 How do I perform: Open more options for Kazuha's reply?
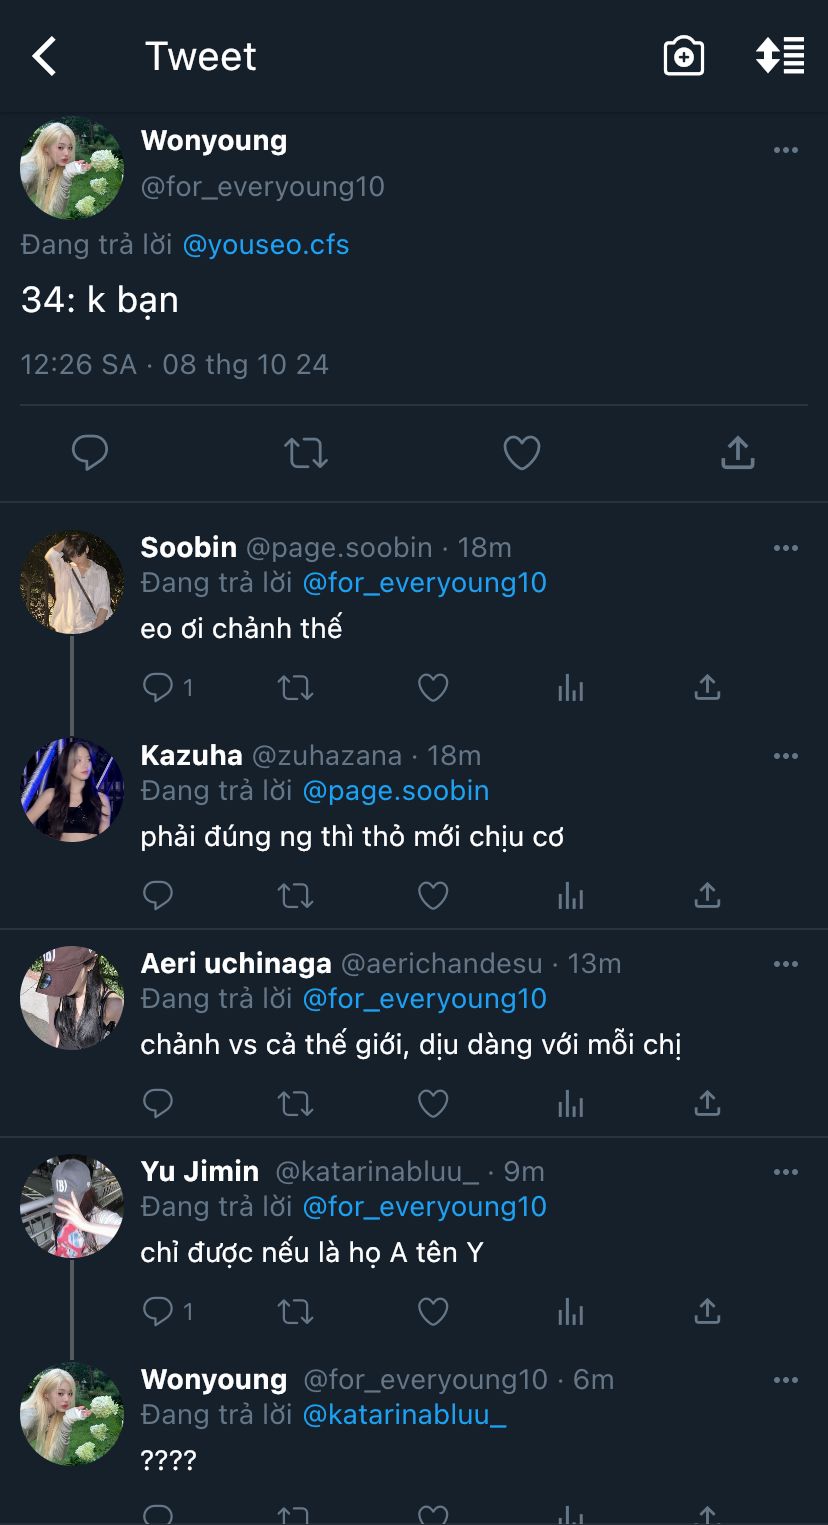click(x=786, y=757)
